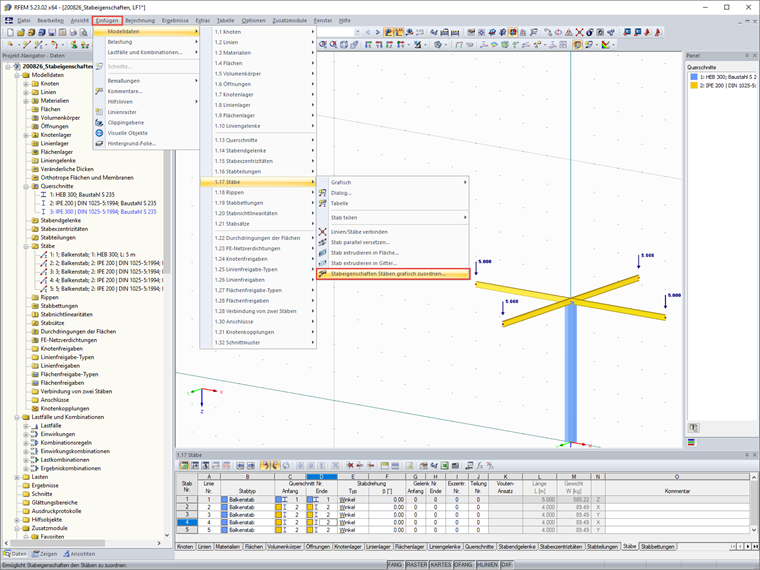Select Stabeigenschaften Stäben grafisch zuordnen menu entry

pos(390,273)
